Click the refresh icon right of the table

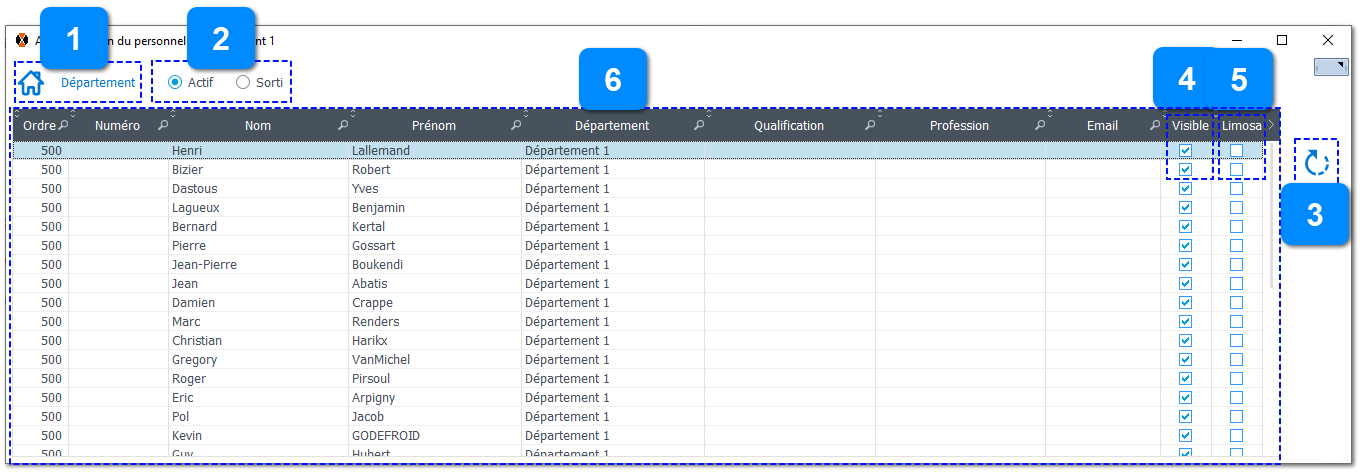click(1316, 163)
